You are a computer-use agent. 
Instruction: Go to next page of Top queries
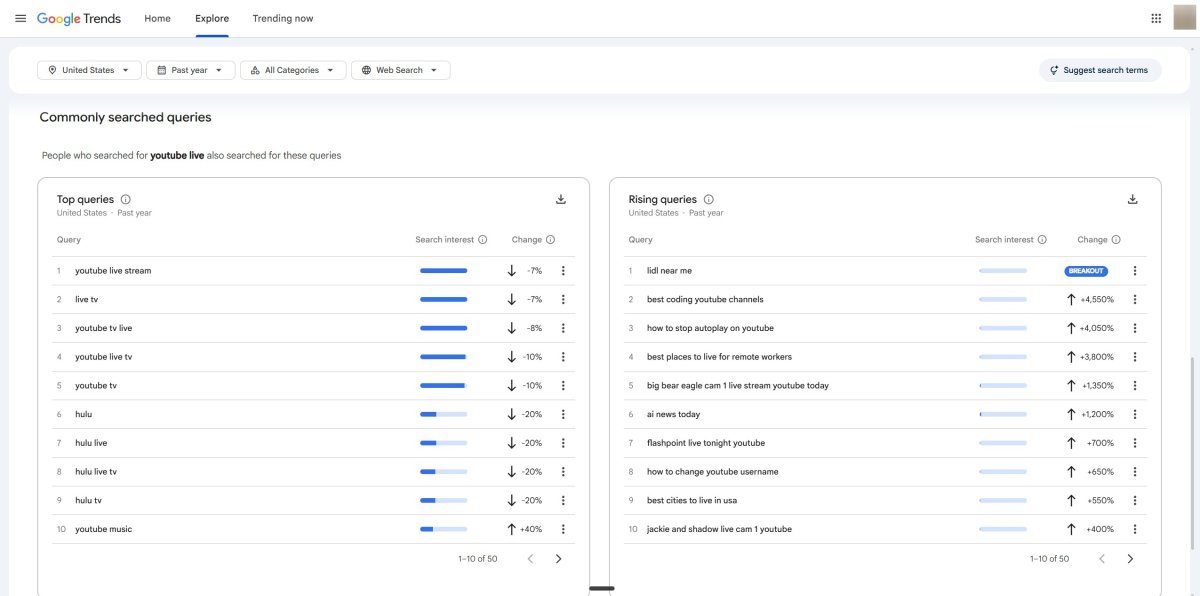558,559
